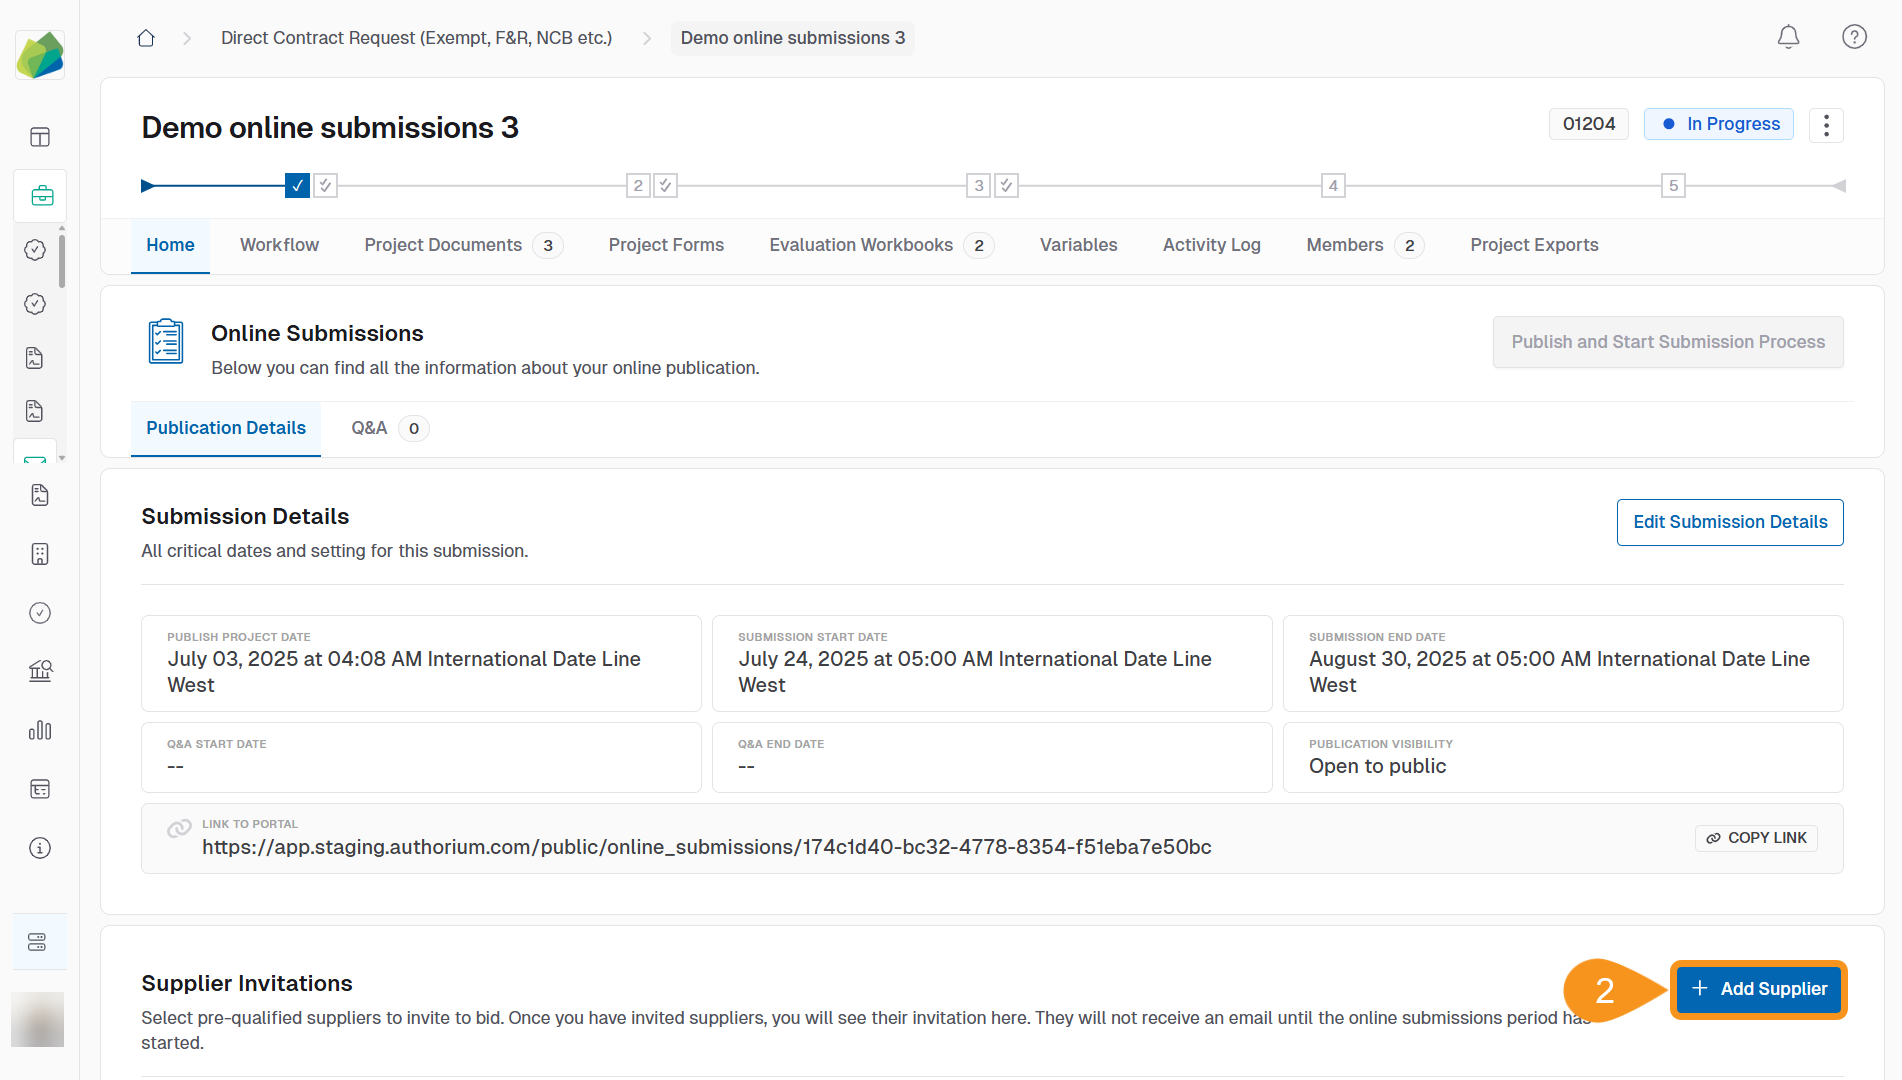Open the bank search icon in sidebar
The height and width of the screenshot is (1080, 1902).
point(40,671)
